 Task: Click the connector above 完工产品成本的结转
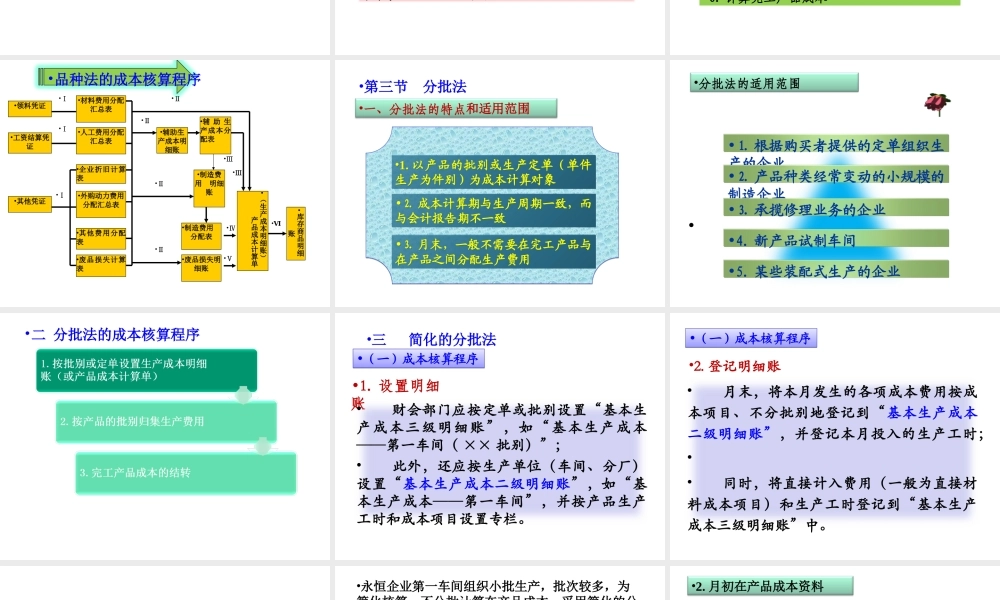[x=263, y=447]
